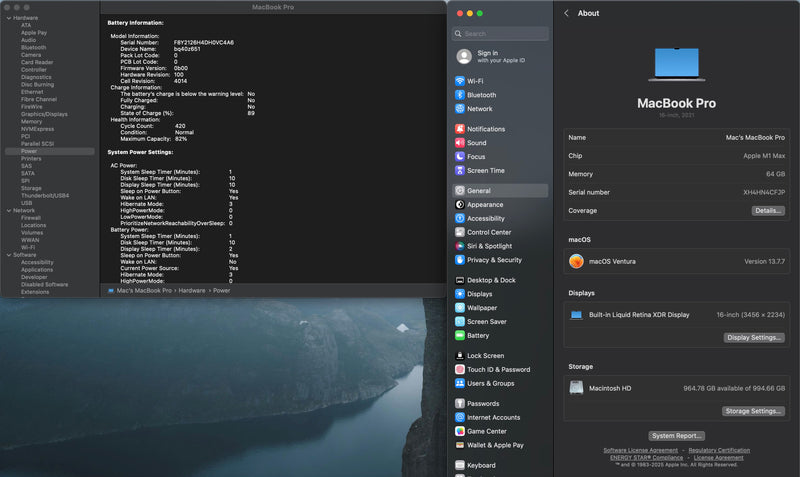This screenshot has height=477, width=800.
Task: Select the Notifications icon in the sidebar
Action: pyautogui.click(x=460, y=129)
